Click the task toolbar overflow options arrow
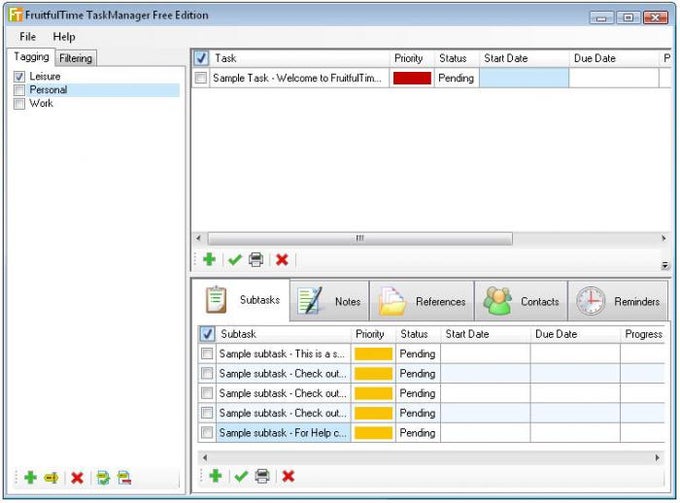 665,265
